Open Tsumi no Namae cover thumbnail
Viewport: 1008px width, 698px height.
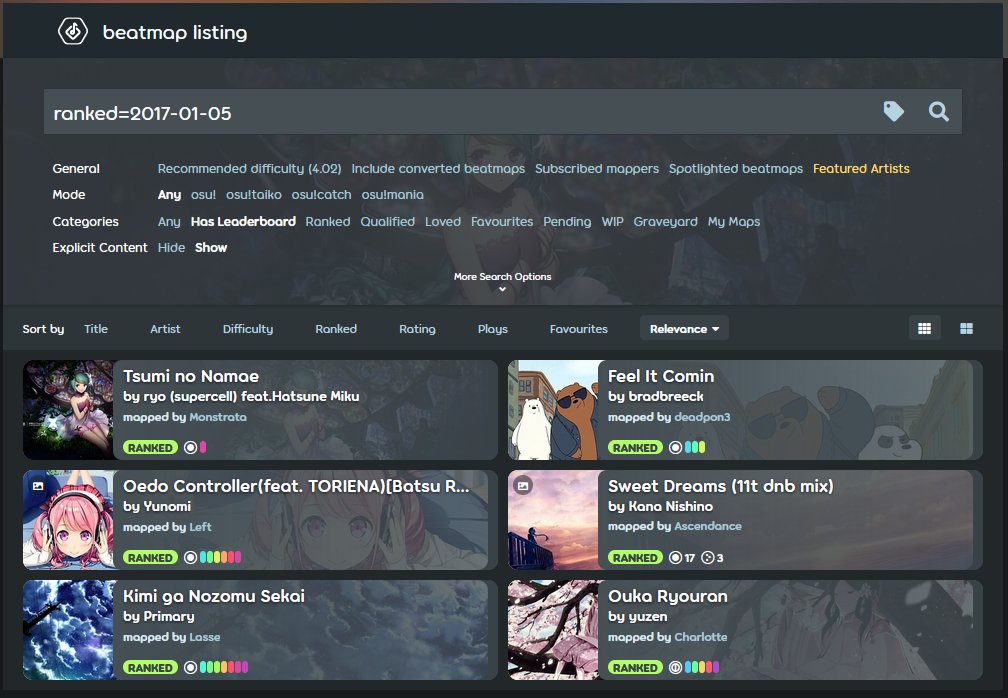[68, 409]
